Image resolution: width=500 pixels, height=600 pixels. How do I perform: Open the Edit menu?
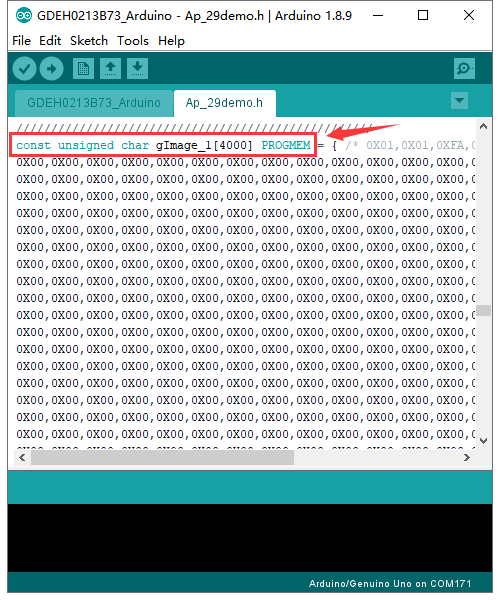(50, 41)
